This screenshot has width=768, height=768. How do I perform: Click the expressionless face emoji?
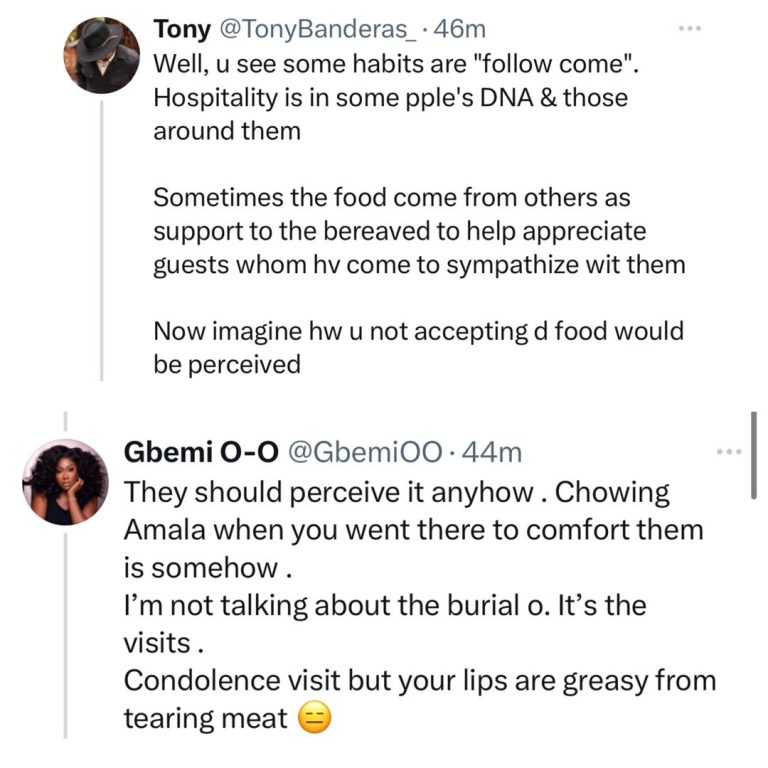click(315, 717)
